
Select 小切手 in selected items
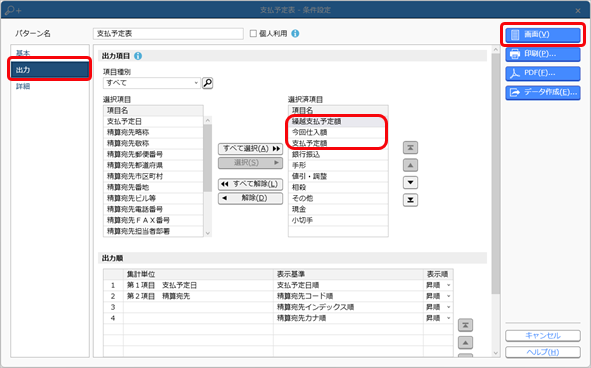click(338, 220)
